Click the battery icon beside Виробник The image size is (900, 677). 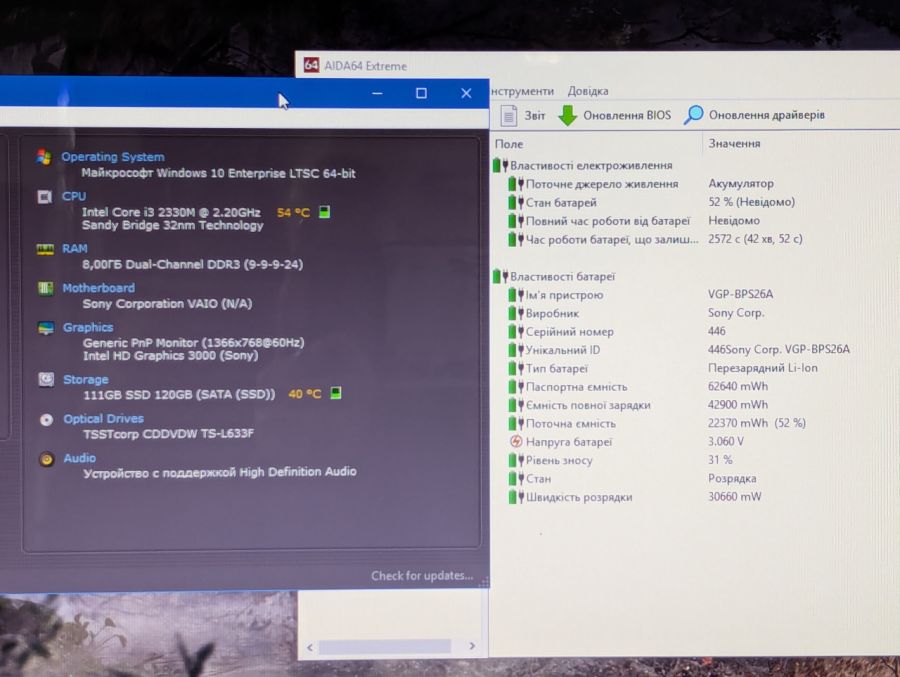pyautogui.click(x=515, y=314)
